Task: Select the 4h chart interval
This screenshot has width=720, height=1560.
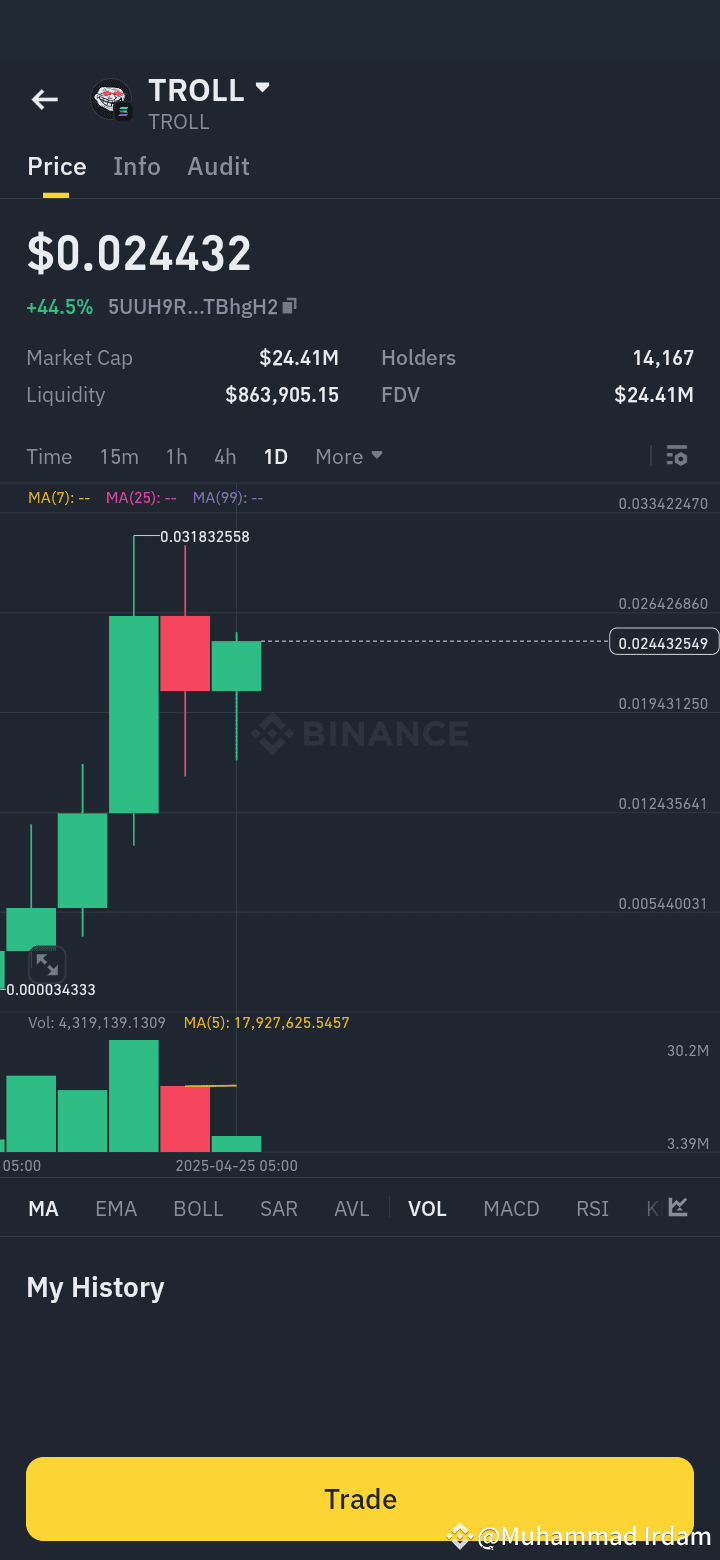Action: click(225, 456)
